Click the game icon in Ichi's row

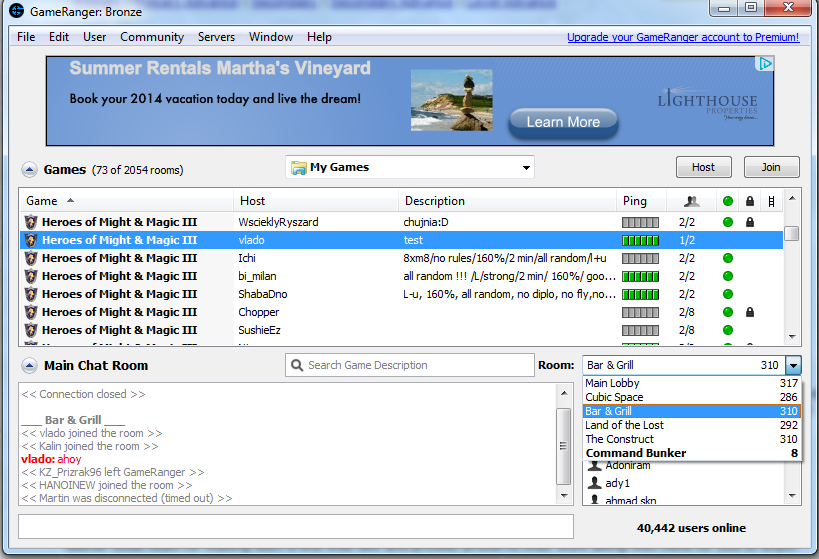pos(31,258)
